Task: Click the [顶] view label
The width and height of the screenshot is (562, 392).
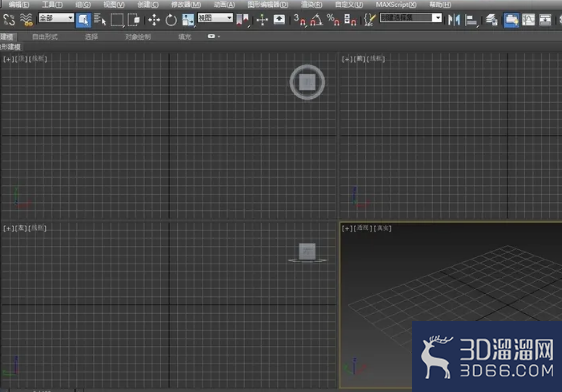Action: click(x=21, y=59)
